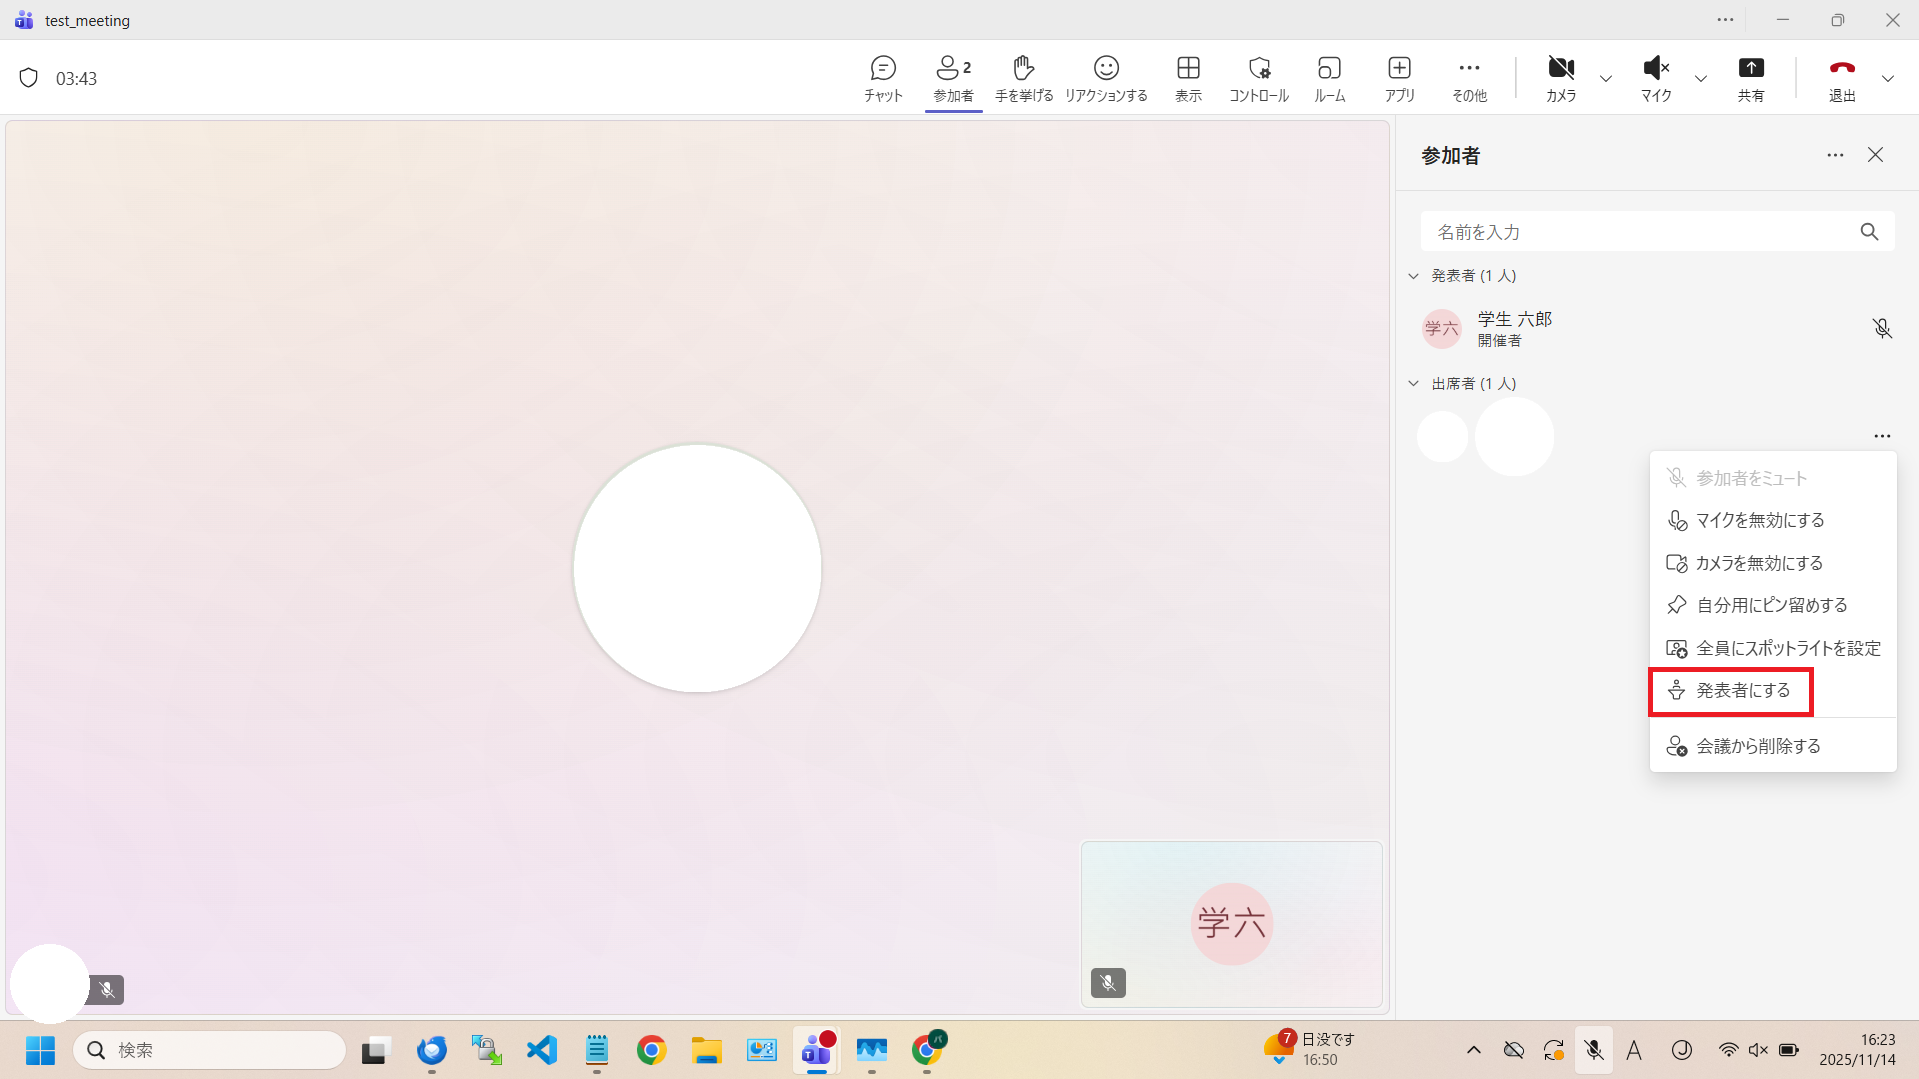
Task: Open the チャット chat panel
Action: pyautogui.click(x=882, y=78)
